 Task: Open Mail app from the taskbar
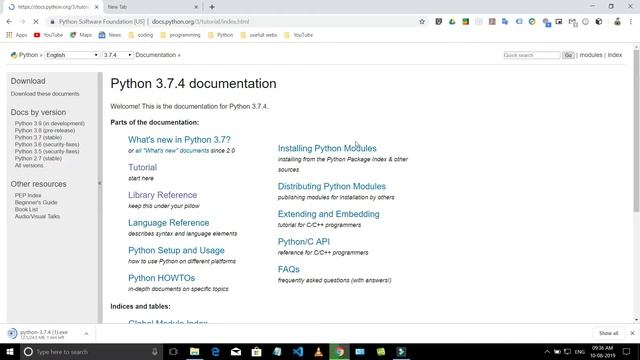[236, 352]
